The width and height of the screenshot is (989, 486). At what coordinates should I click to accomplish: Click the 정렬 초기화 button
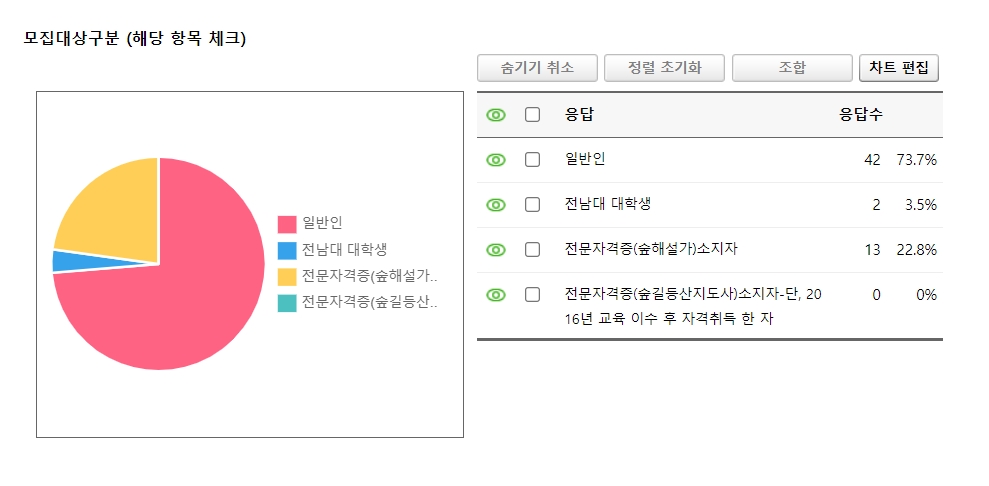click(x=664, y=68)
